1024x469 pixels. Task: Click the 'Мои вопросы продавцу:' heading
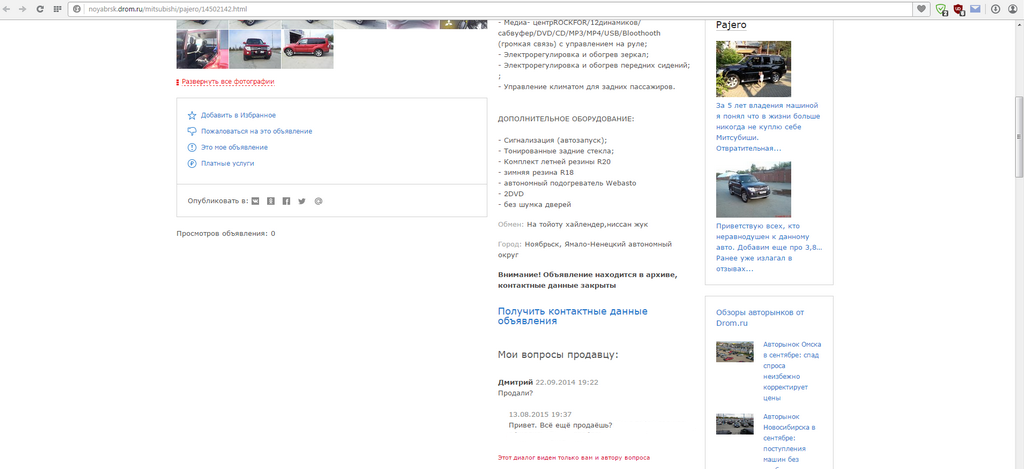pos(558,355)
